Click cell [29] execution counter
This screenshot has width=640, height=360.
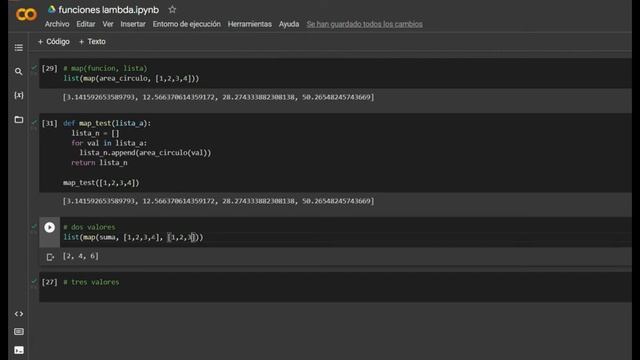[x=49, y=68]
